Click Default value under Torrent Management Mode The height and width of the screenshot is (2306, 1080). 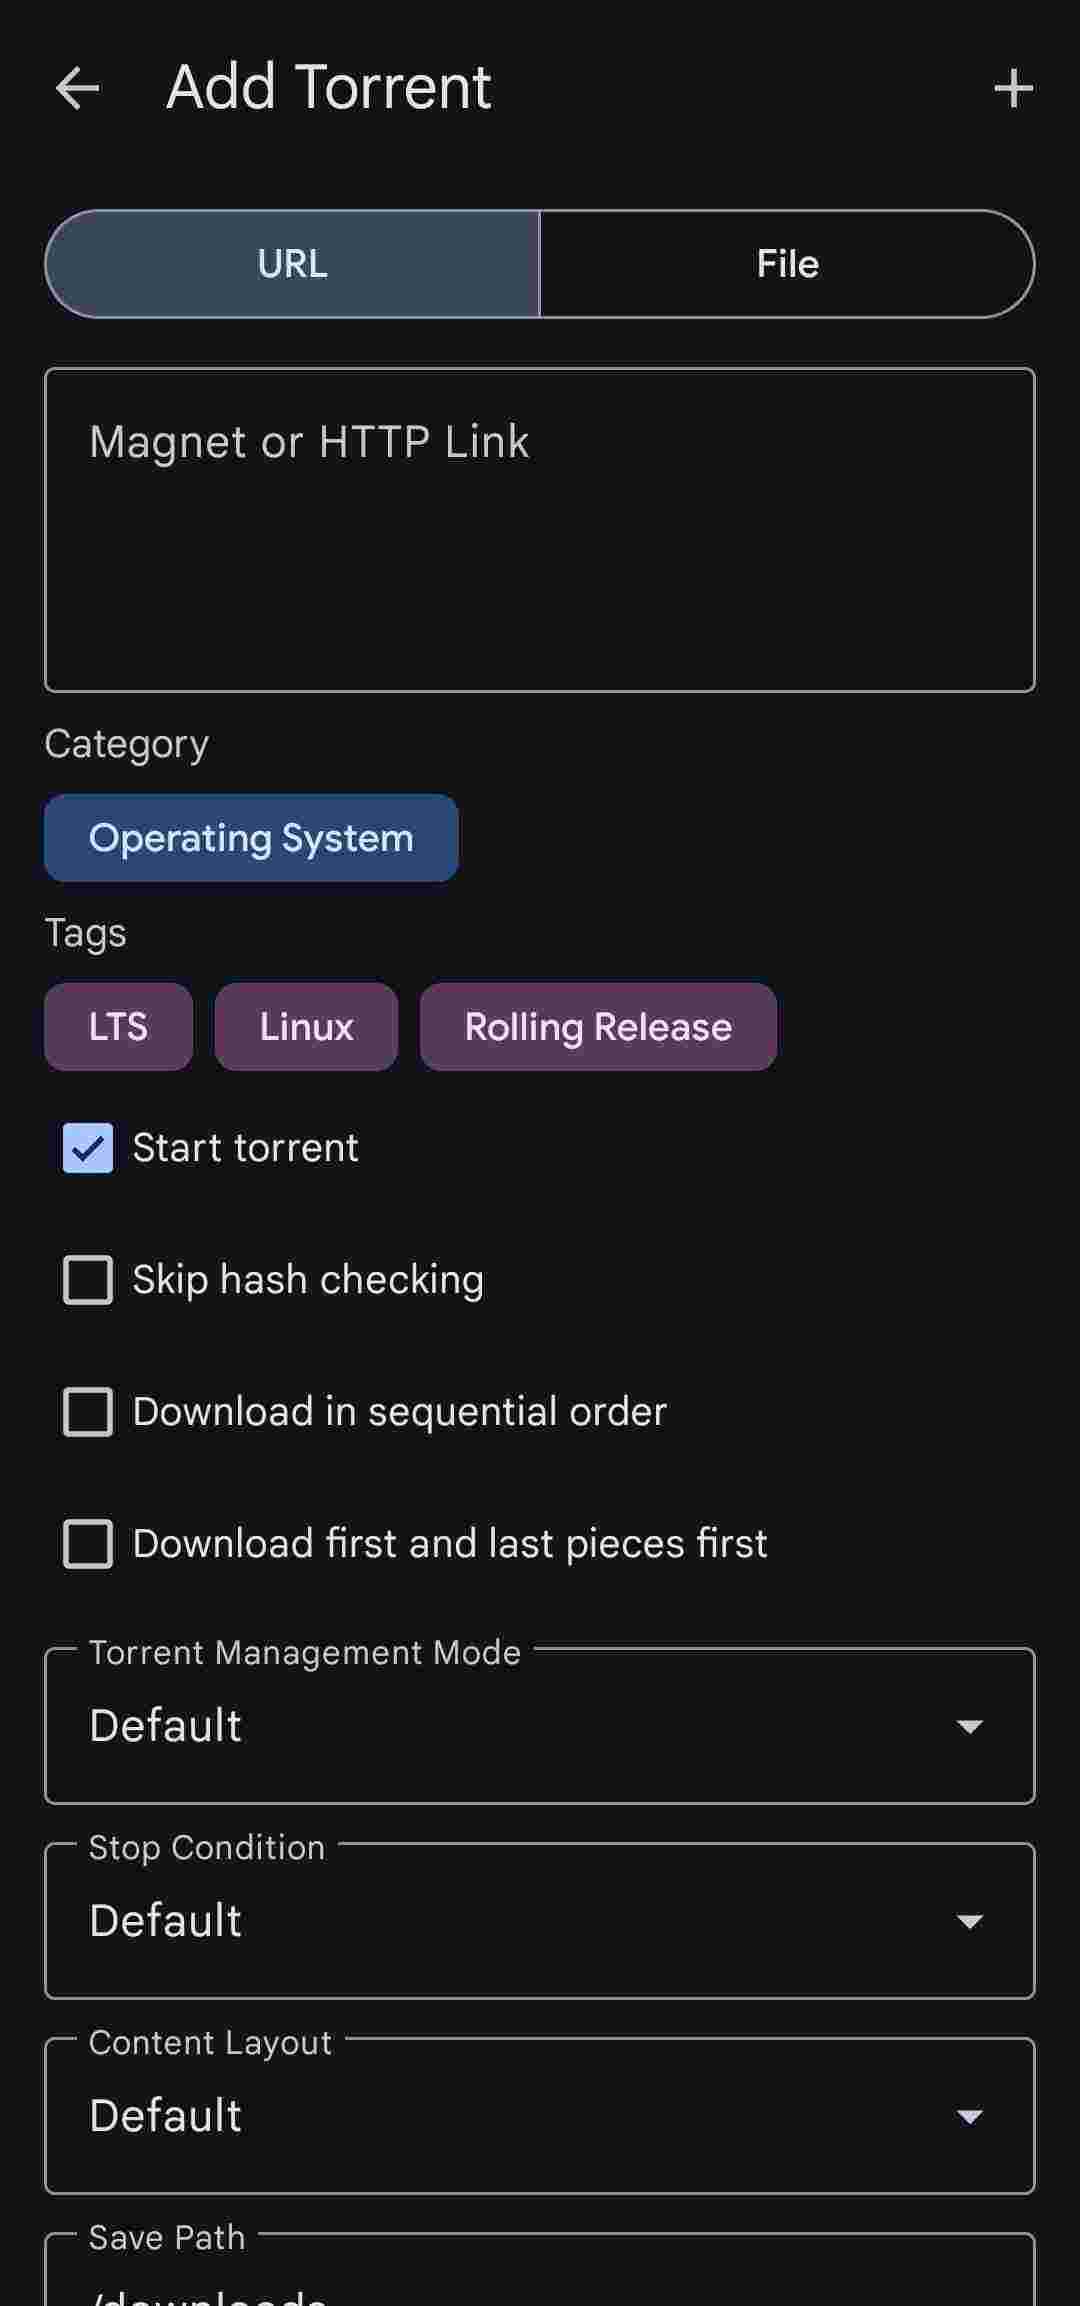pos(165,1726)
